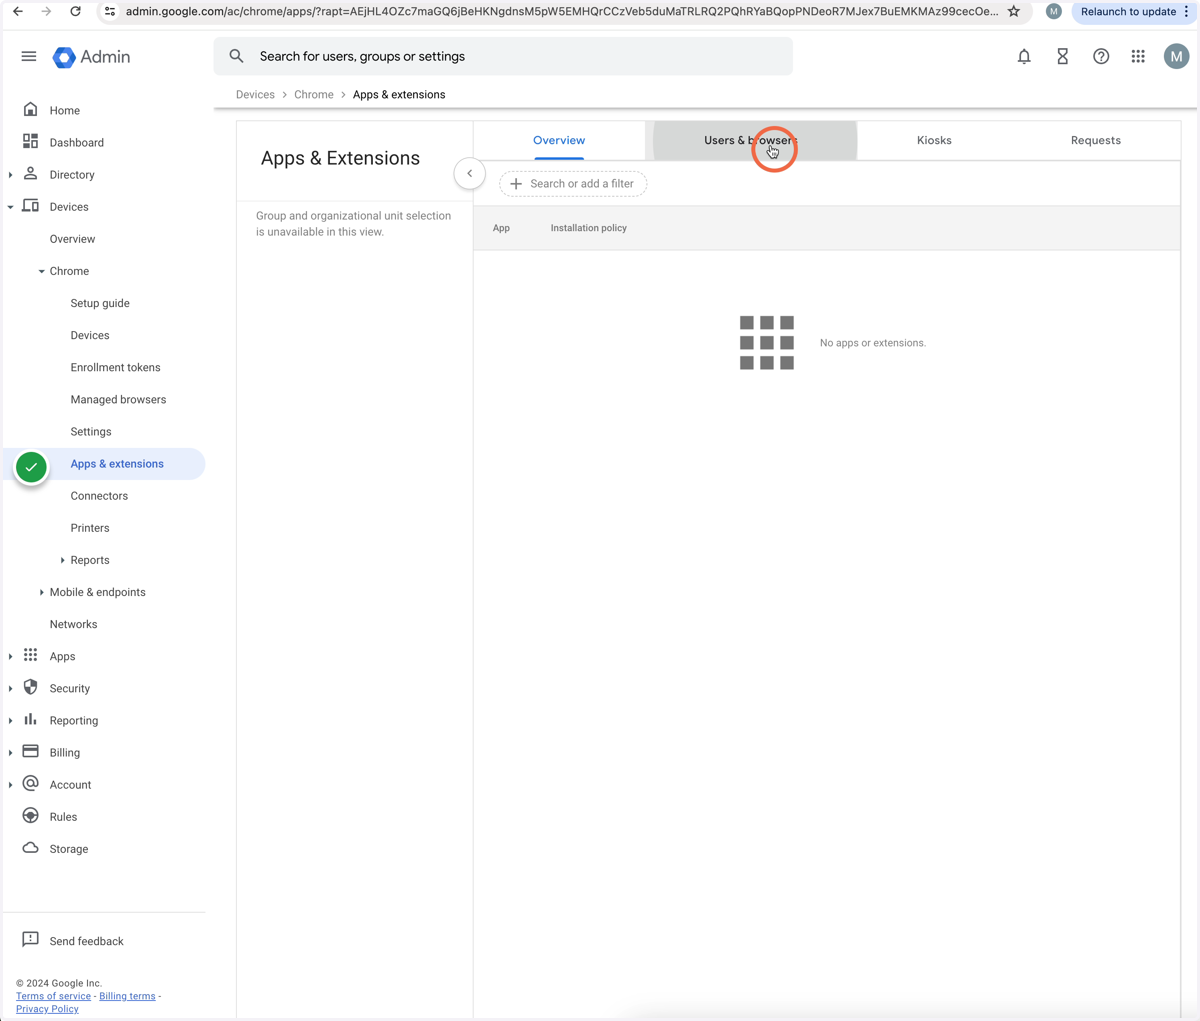
Task: Click the Rules icon in sidebar
Action: point(31,816)
